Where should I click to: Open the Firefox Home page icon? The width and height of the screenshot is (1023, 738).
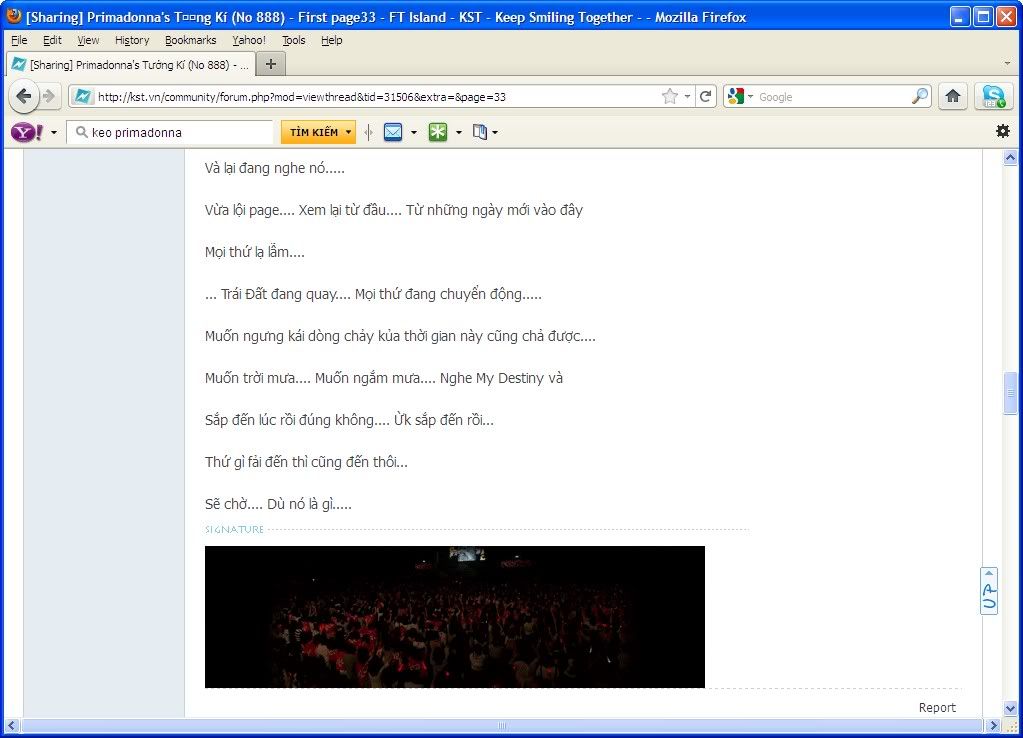click(953, 97)
